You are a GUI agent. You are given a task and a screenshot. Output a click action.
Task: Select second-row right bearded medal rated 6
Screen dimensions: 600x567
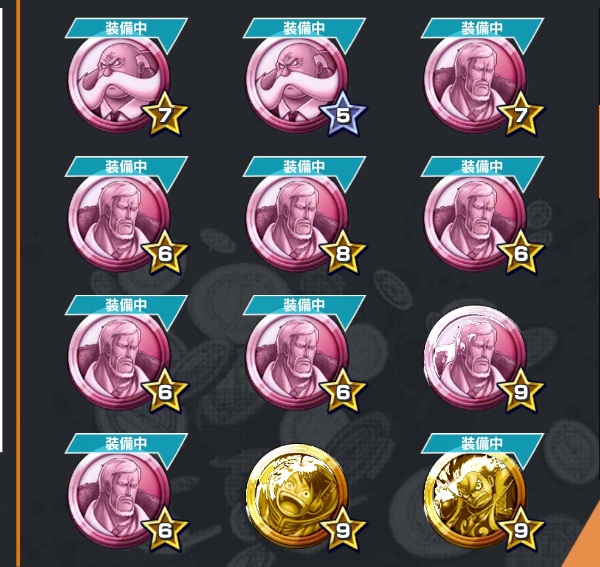point(475,222)
